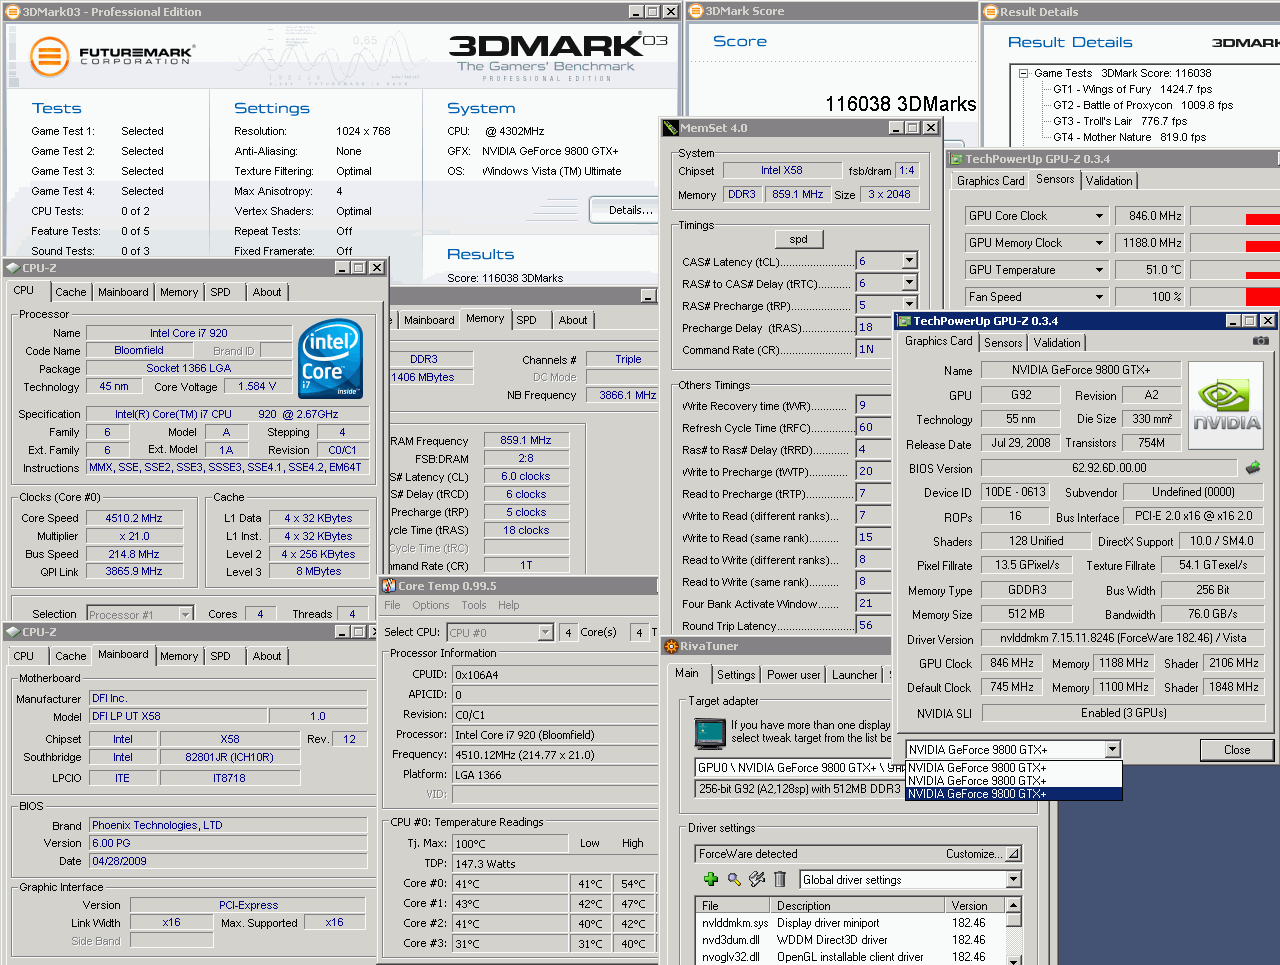Click Customize... in RivaTuner driver settings
The height and width of the screenshot is (965, 1280).
coord(973,854)
